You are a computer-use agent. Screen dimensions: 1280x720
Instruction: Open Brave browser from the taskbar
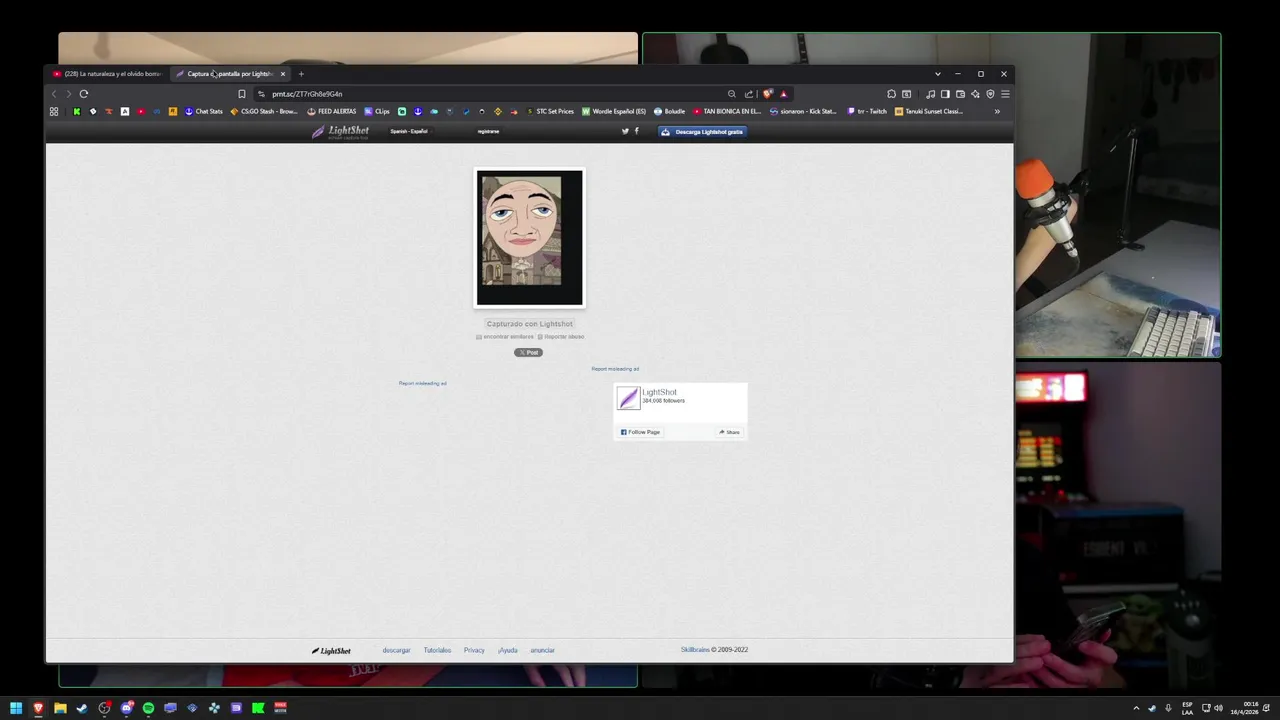tap(38, 708)
